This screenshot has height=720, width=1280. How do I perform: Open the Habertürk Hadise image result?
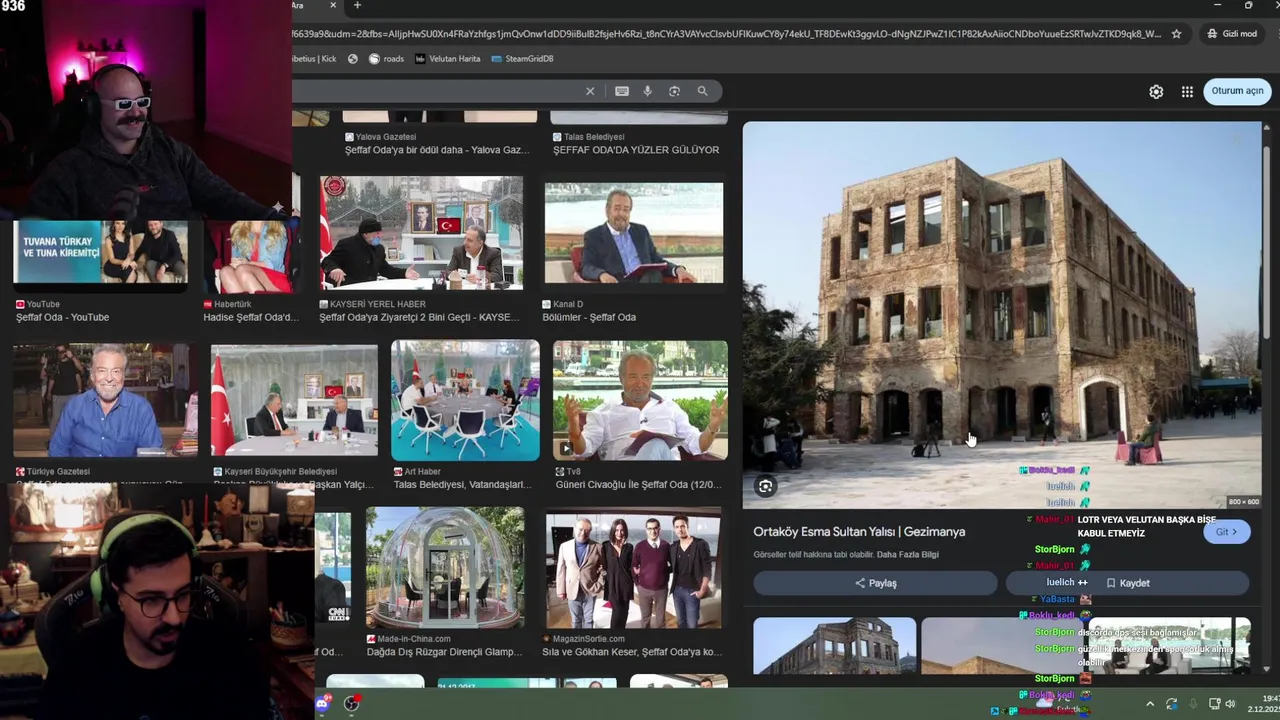(251, 255)
